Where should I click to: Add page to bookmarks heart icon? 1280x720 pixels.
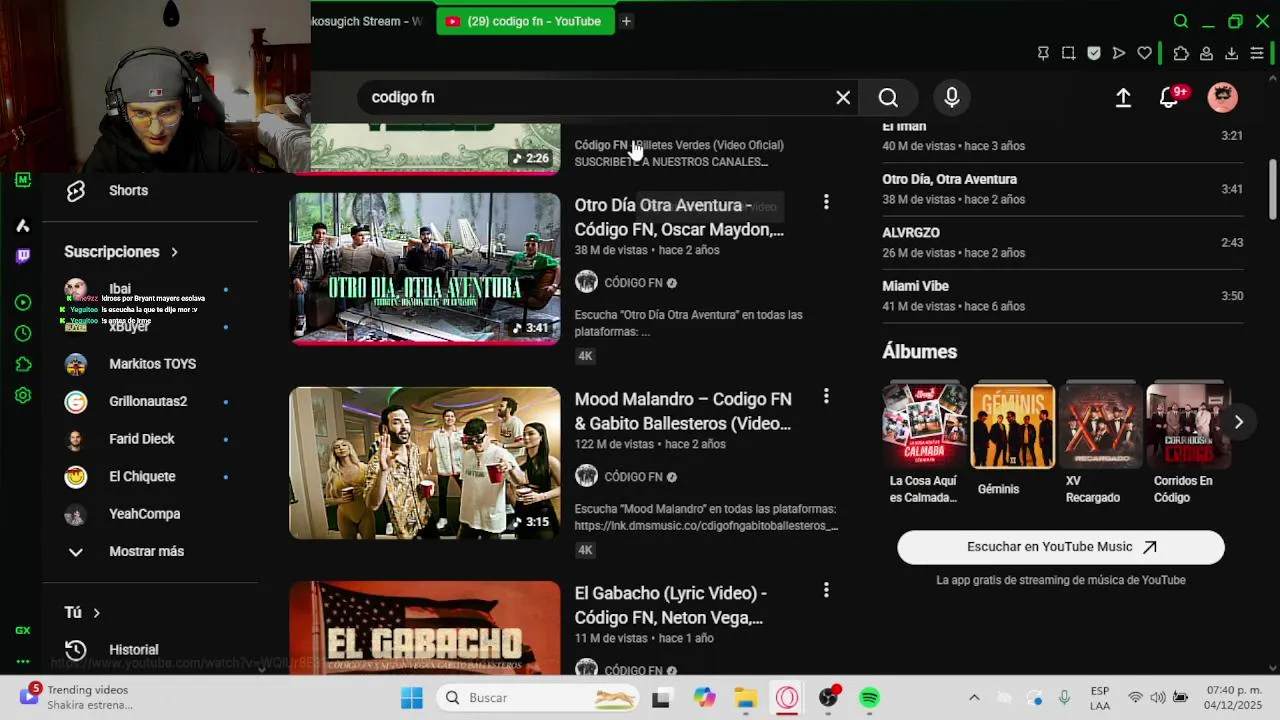pyautogui.click(x=1144, y=53)
